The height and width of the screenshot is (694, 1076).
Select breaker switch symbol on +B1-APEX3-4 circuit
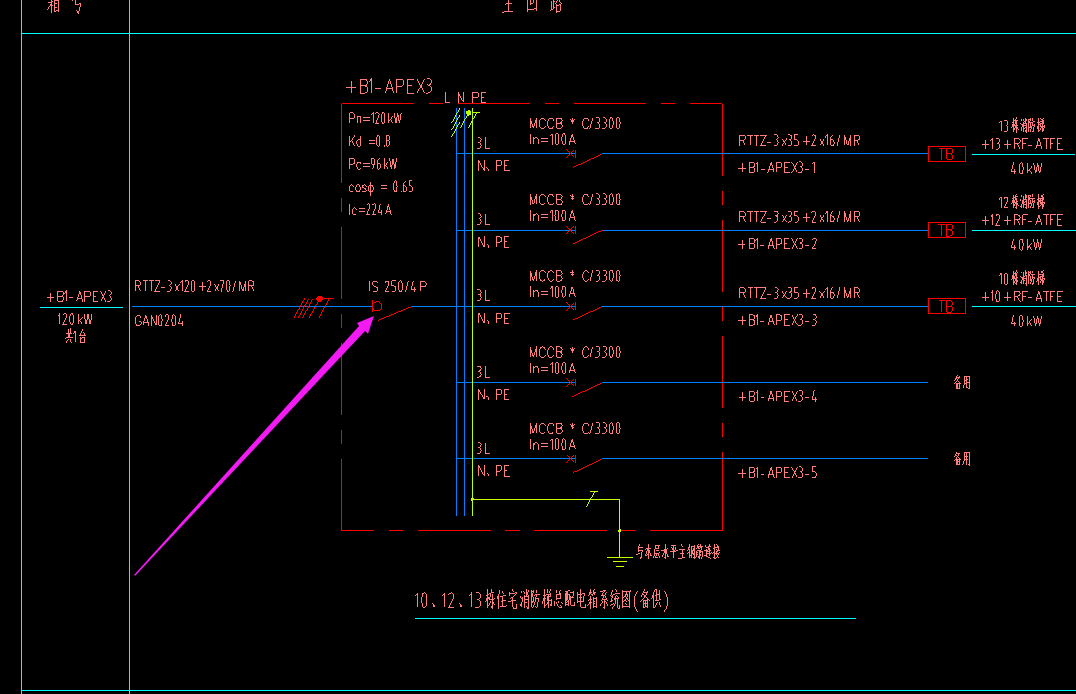click(x=585, y=387)
